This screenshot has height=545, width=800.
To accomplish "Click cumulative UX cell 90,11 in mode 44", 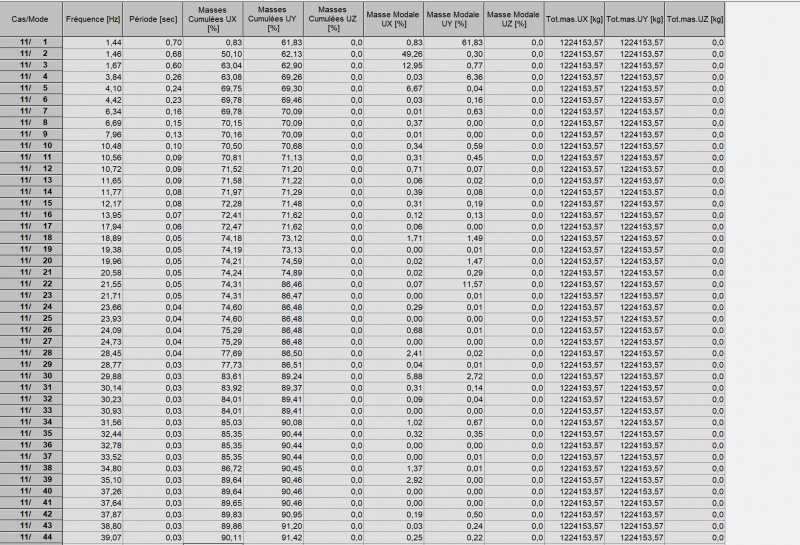I will pyautogui.click(x=213, y=538).
